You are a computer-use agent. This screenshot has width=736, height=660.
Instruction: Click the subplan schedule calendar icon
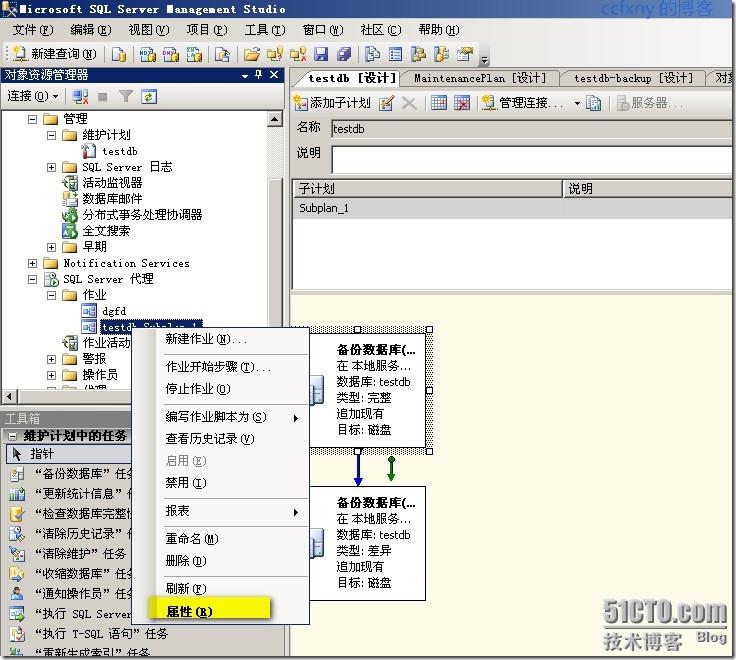[x=438, y=103]
